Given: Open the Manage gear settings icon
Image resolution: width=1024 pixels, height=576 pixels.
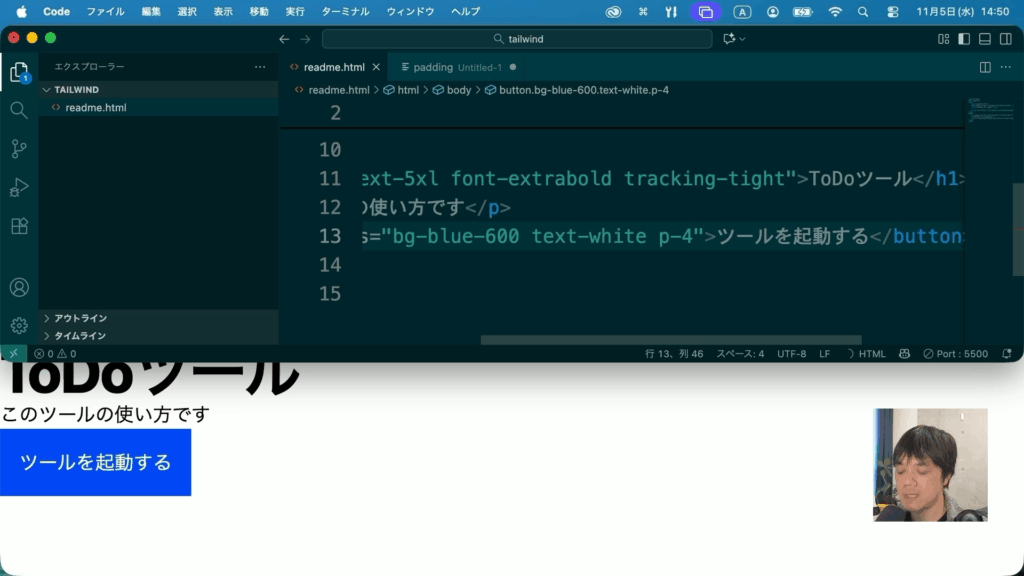Looking at the screenshot, I should point(18,326).
